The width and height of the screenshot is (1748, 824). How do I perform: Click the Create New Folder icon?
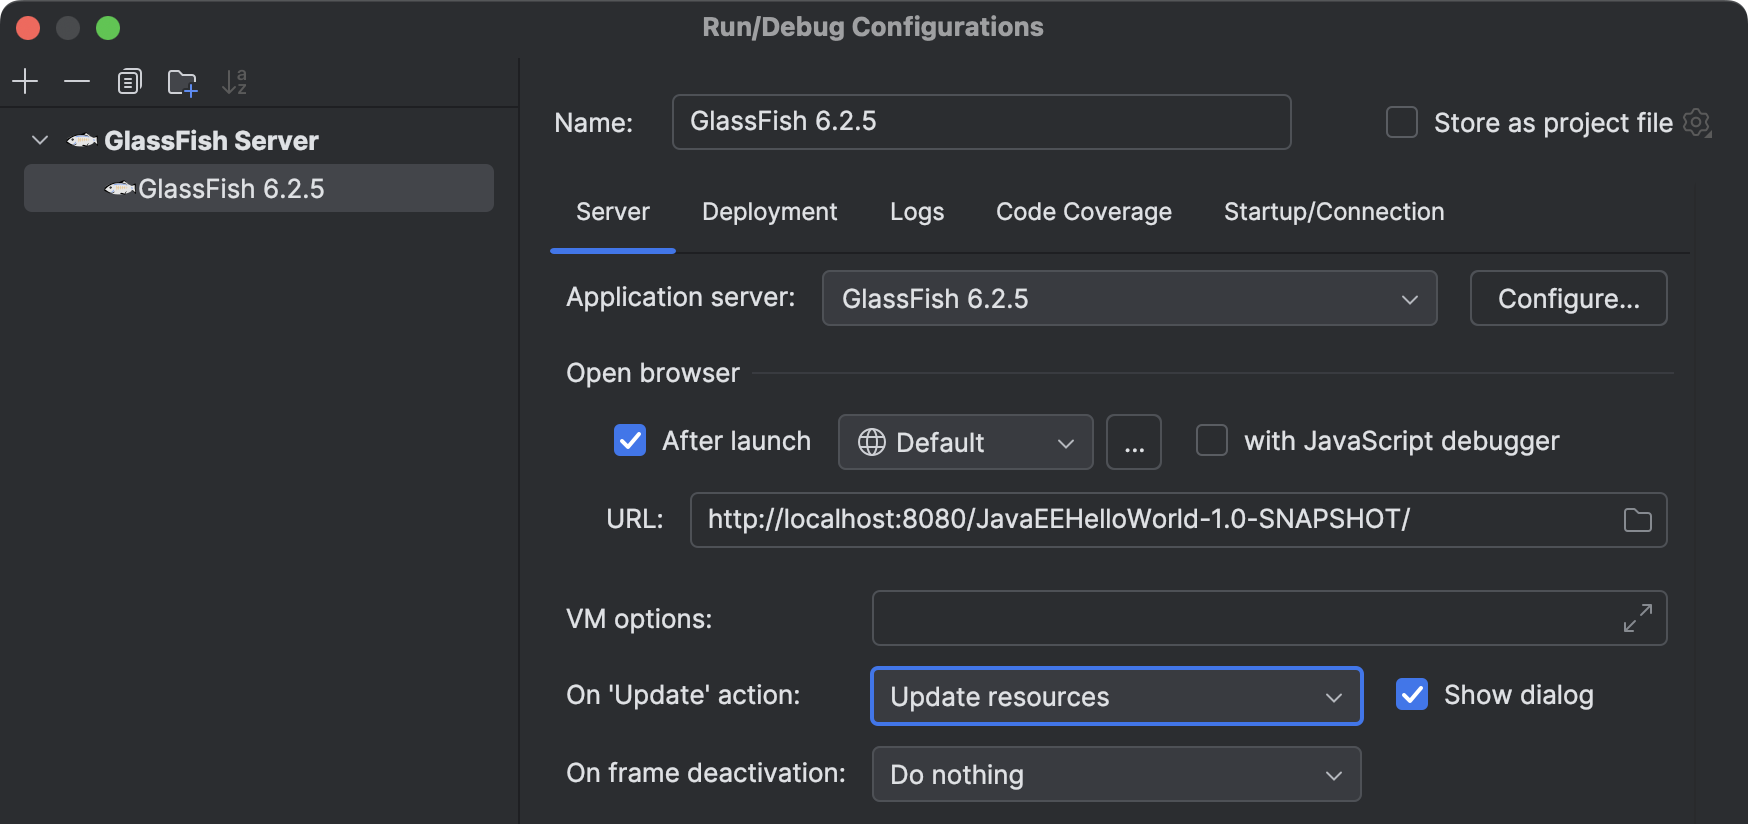tap(182, 82)
